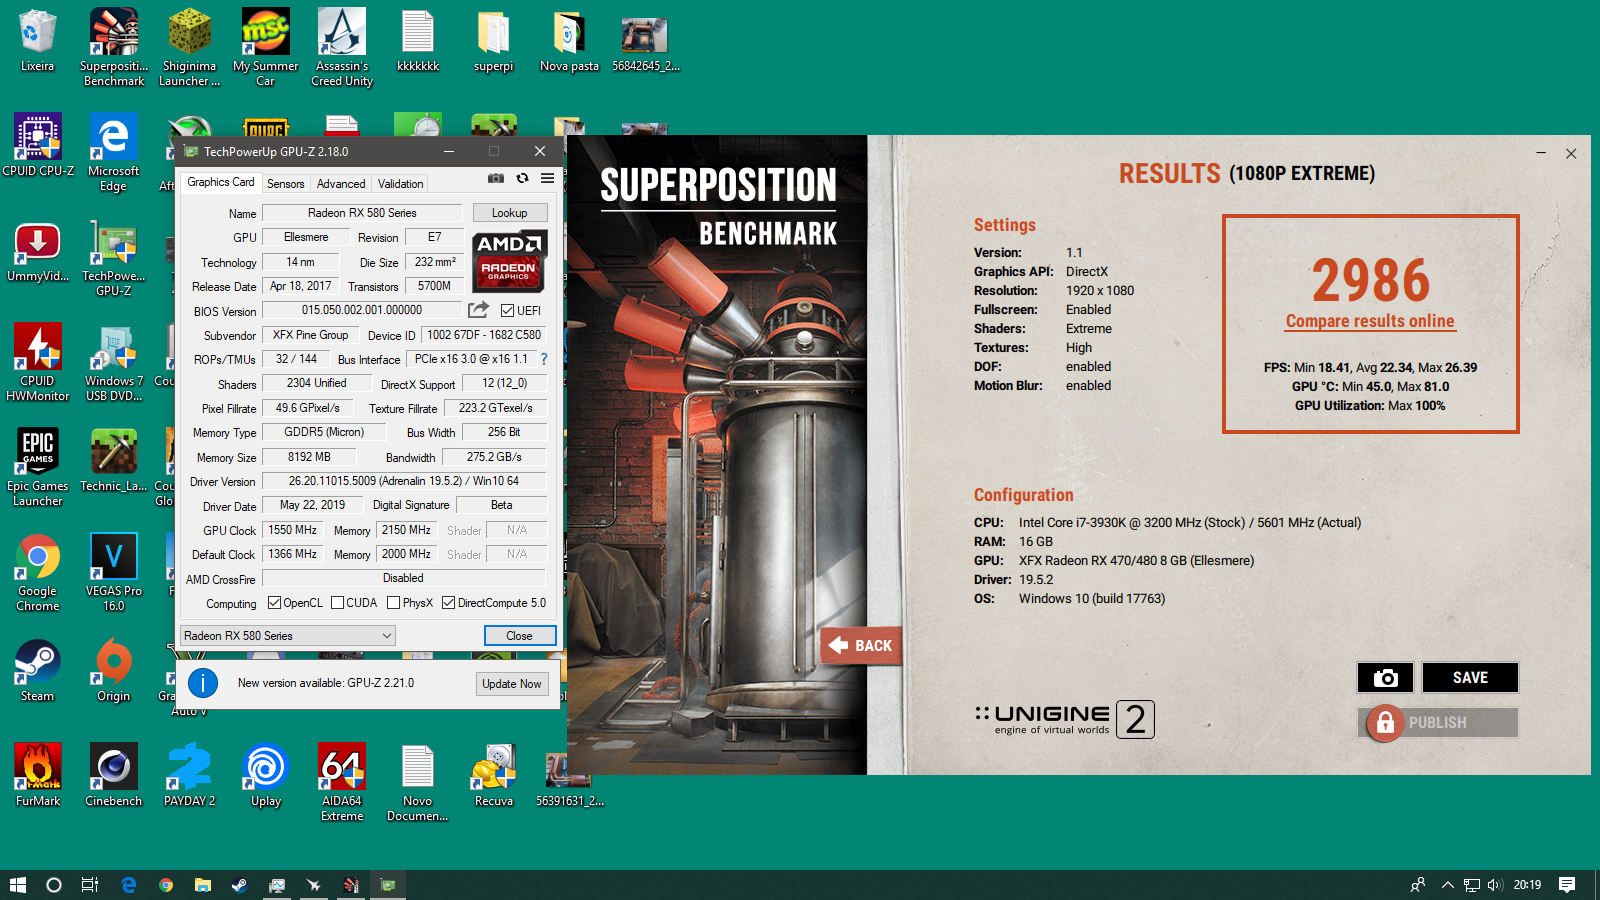This screenshot has width=1600, height=900.
Task: Open VEGAS Pro 16.0 desktop icon
Action: pos(114,572)
